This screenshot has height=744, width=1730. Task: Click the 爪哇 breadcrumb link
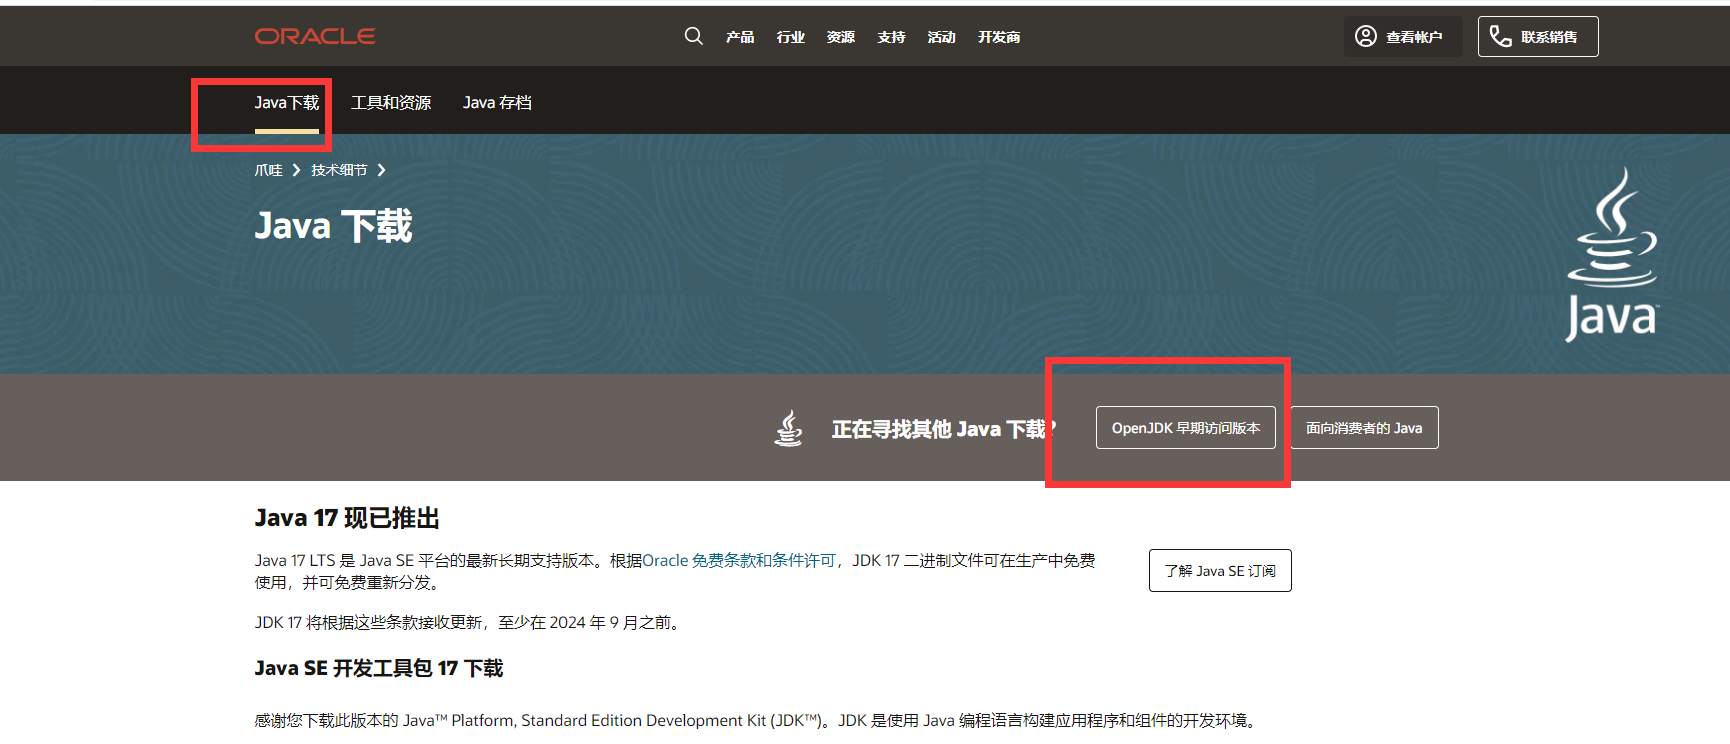click(268, 170)
